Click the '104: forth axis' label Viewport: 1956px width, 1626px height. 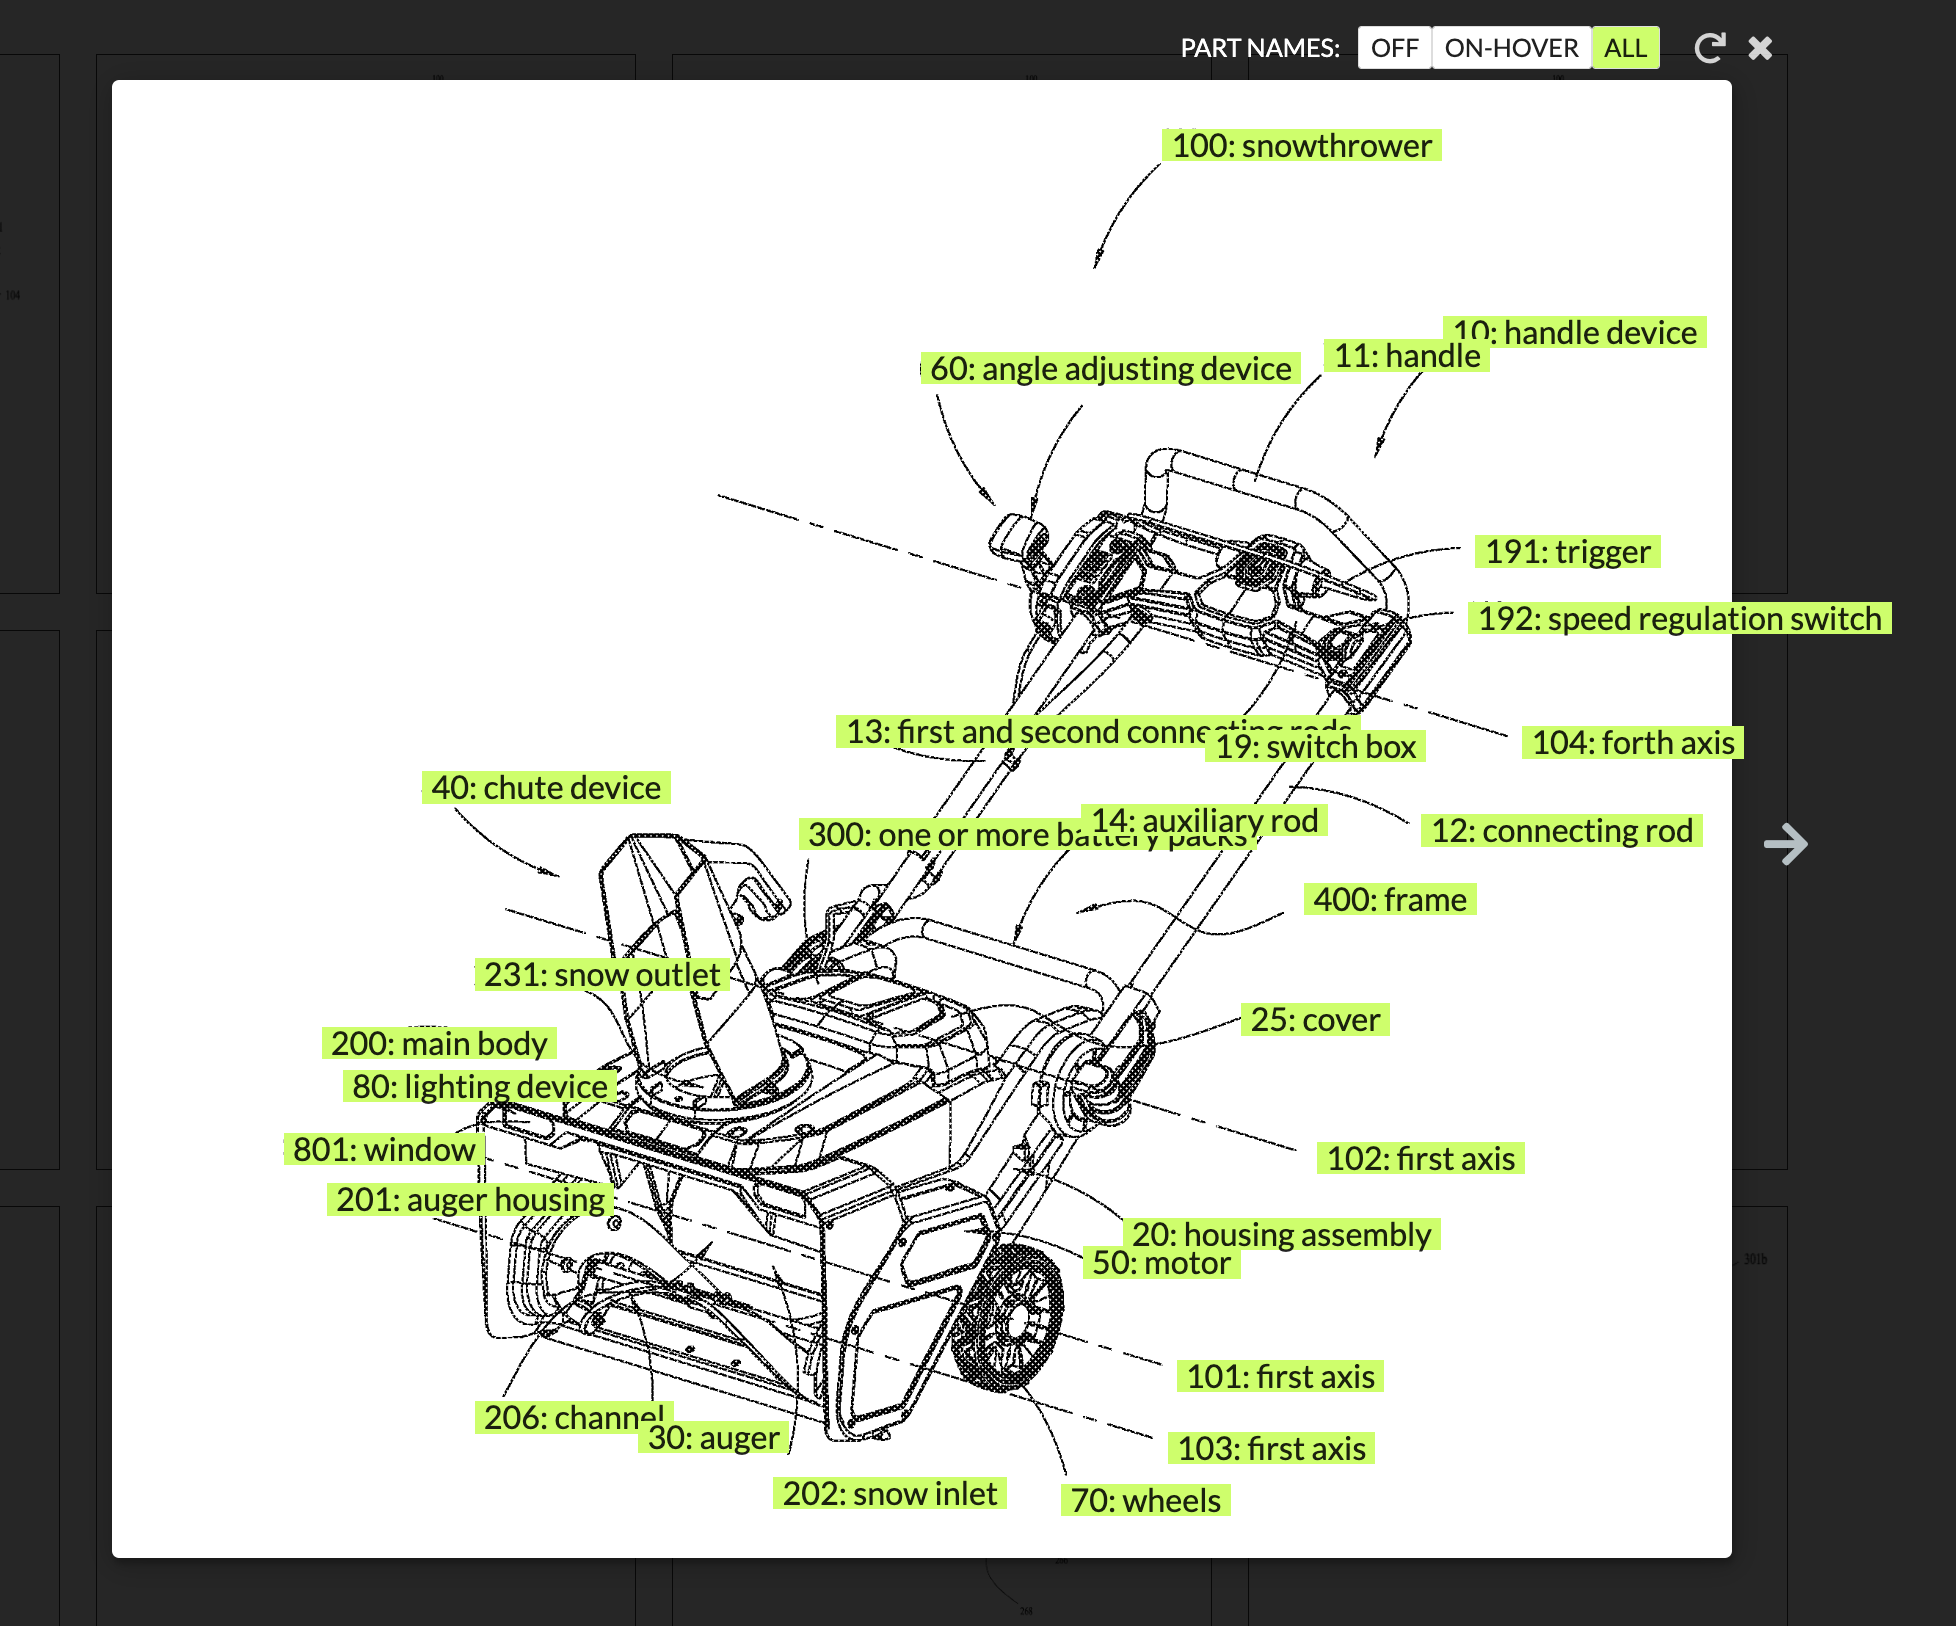(1632, 743)
